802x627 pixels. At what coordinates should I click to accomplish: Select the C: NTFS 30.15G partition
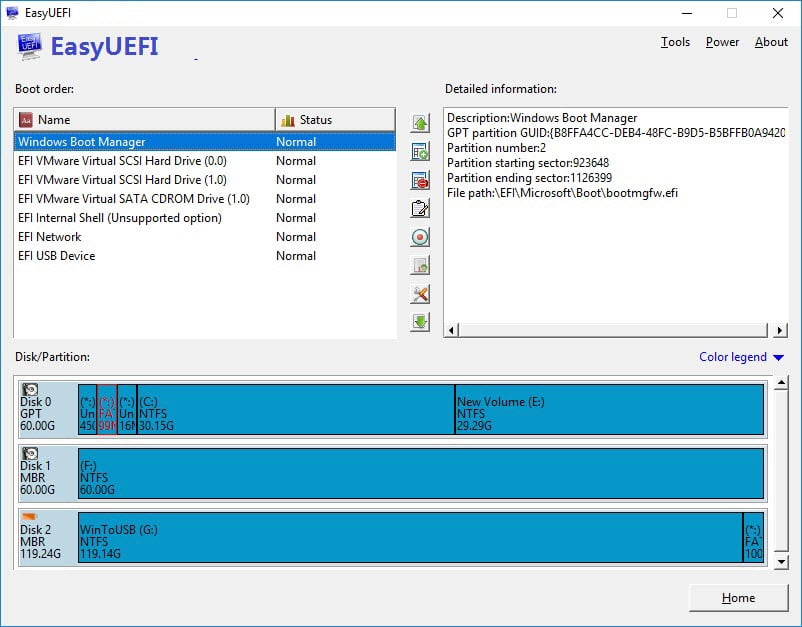[296, 410]
